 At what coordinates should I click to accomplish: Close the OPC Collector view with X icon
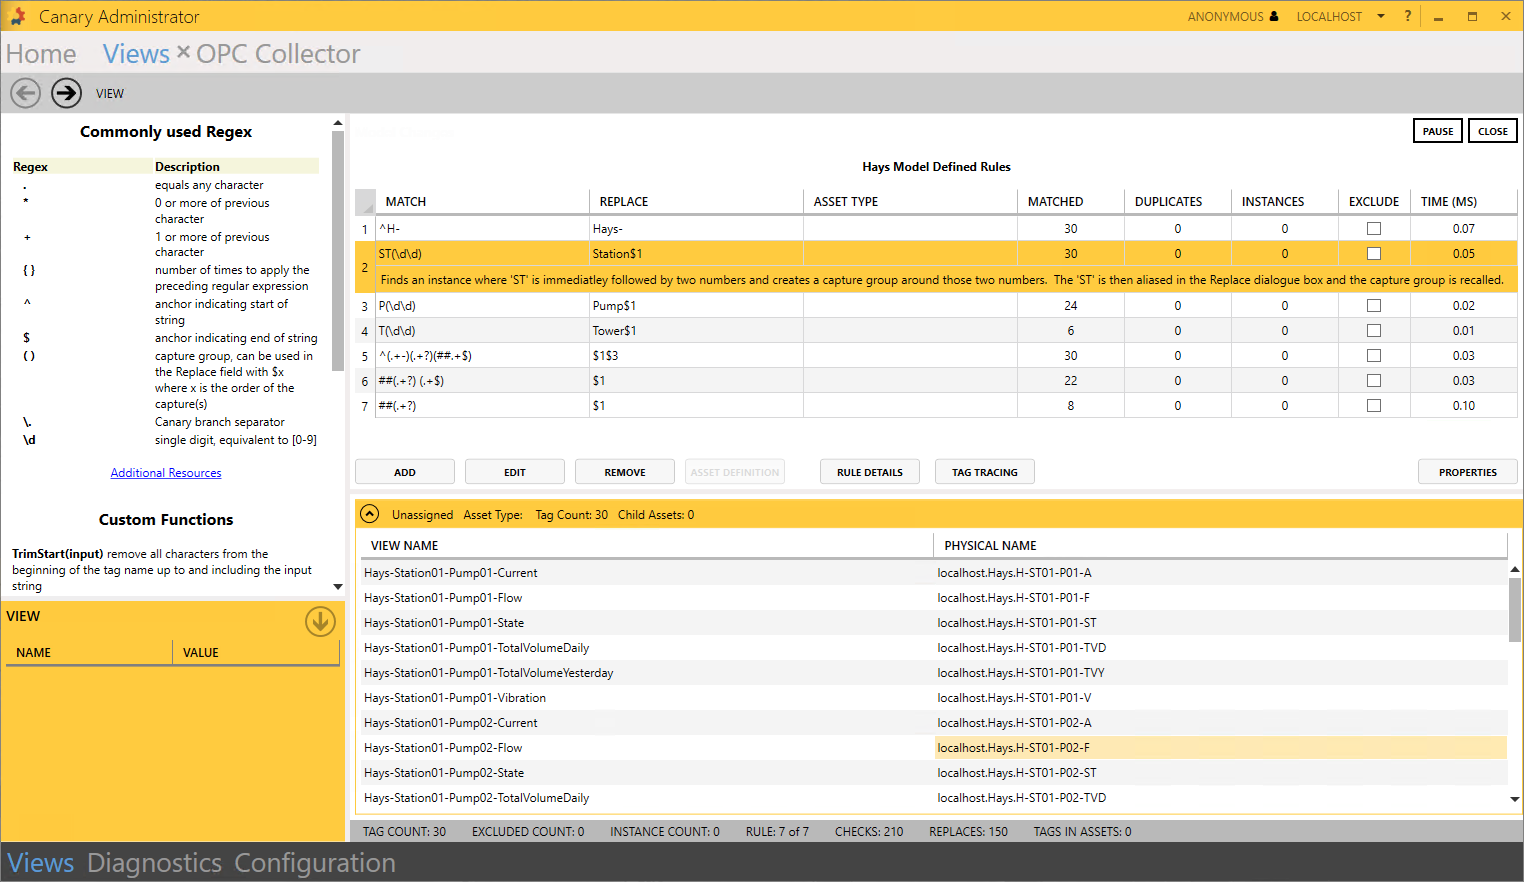coord(183,52)
